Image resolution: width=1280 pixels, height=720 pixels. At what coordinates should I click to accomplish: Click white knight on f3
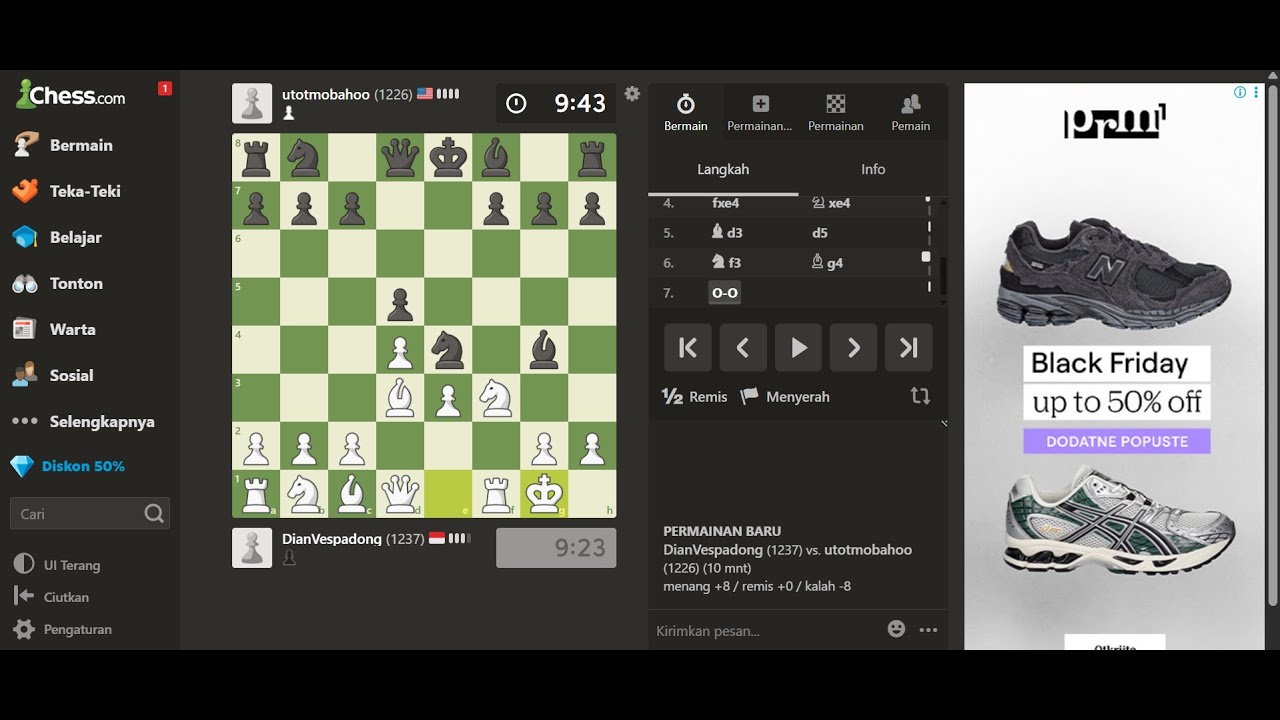(496, 398)
